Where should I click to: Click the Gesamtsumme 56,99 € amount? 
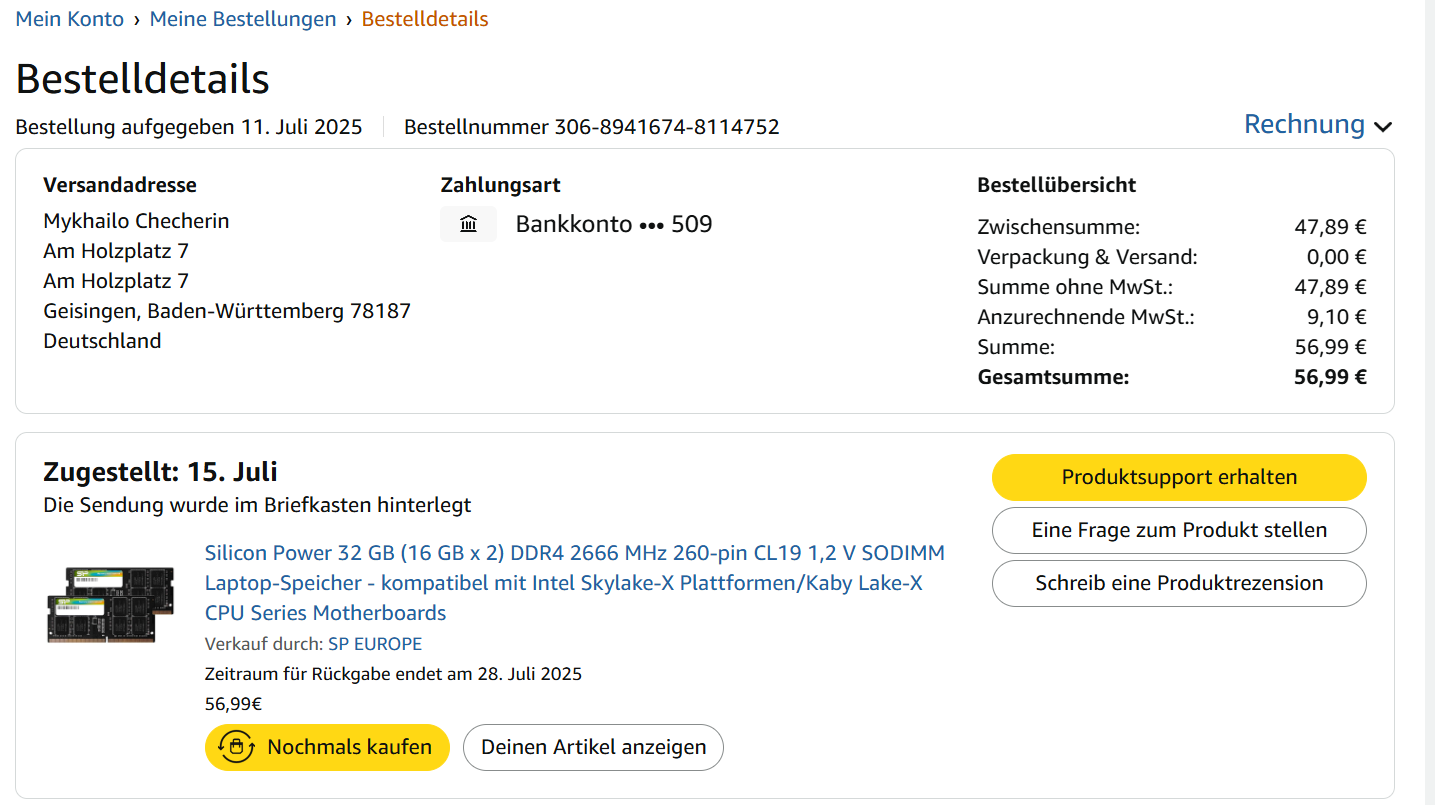coord(1330,377)
